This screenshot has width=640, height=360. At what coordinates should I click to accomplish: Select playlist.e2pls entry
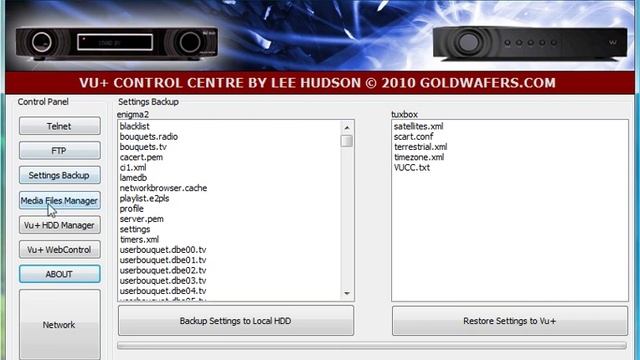coord(144,198)
